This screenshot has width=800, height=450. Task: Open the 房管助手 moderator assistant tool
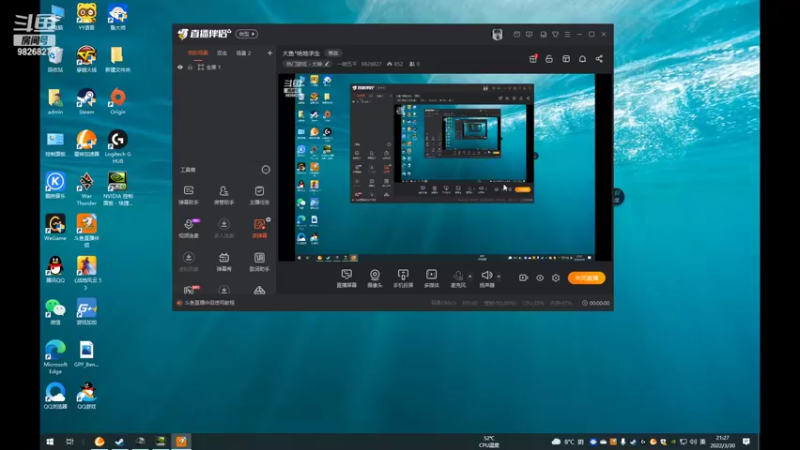pyautogui.click(x=223, y=195)
